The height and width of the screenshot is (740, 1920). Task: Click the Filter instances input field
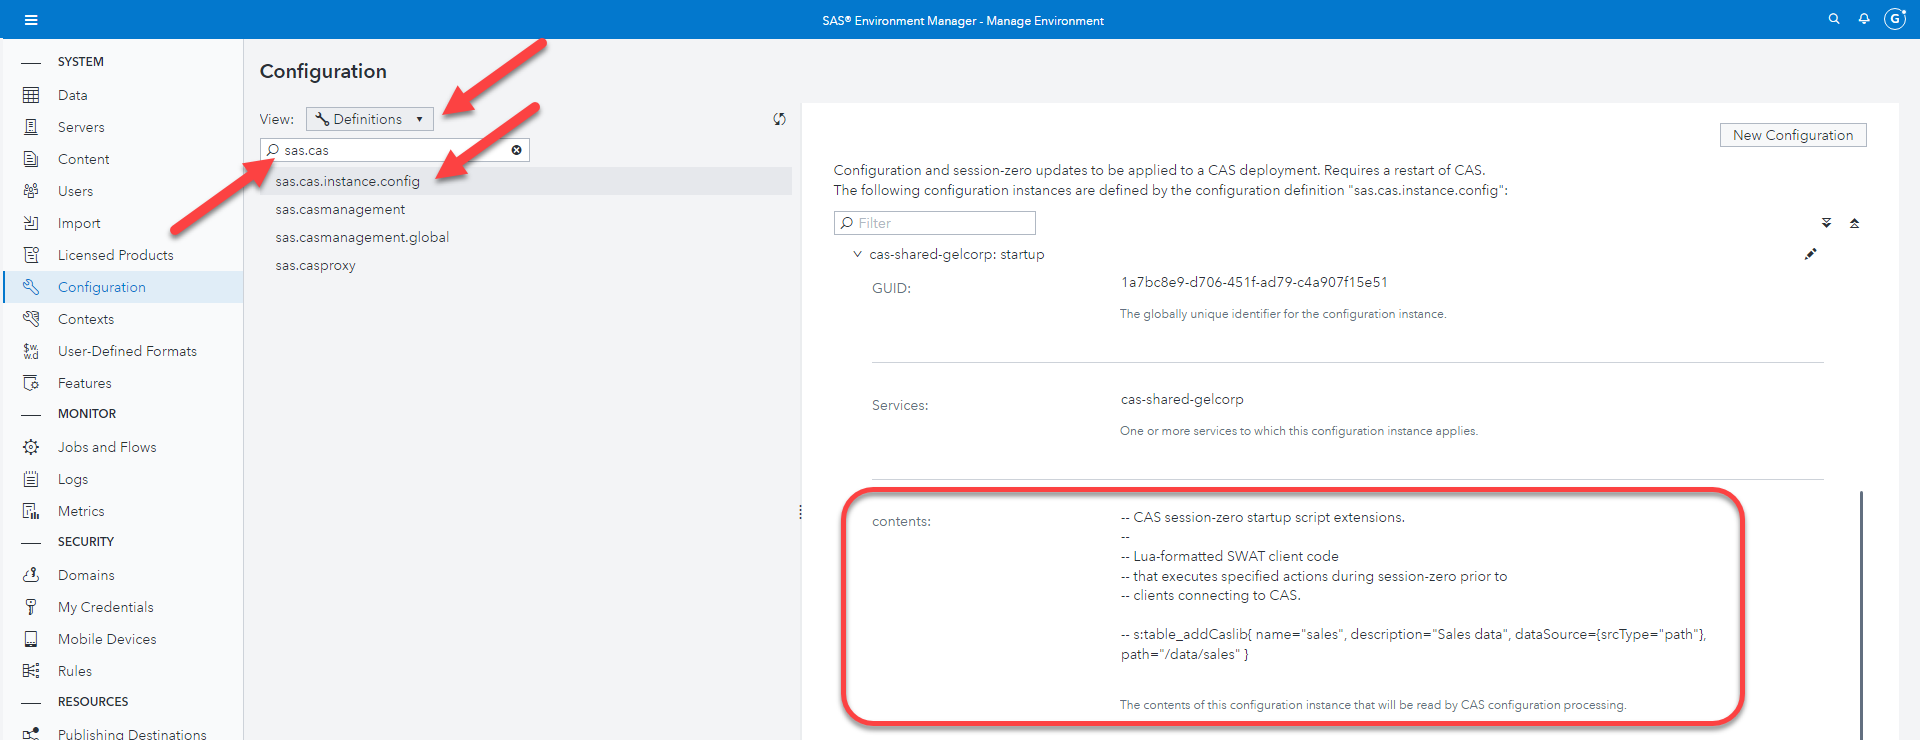pyautogui.click(x=935, y=223)
